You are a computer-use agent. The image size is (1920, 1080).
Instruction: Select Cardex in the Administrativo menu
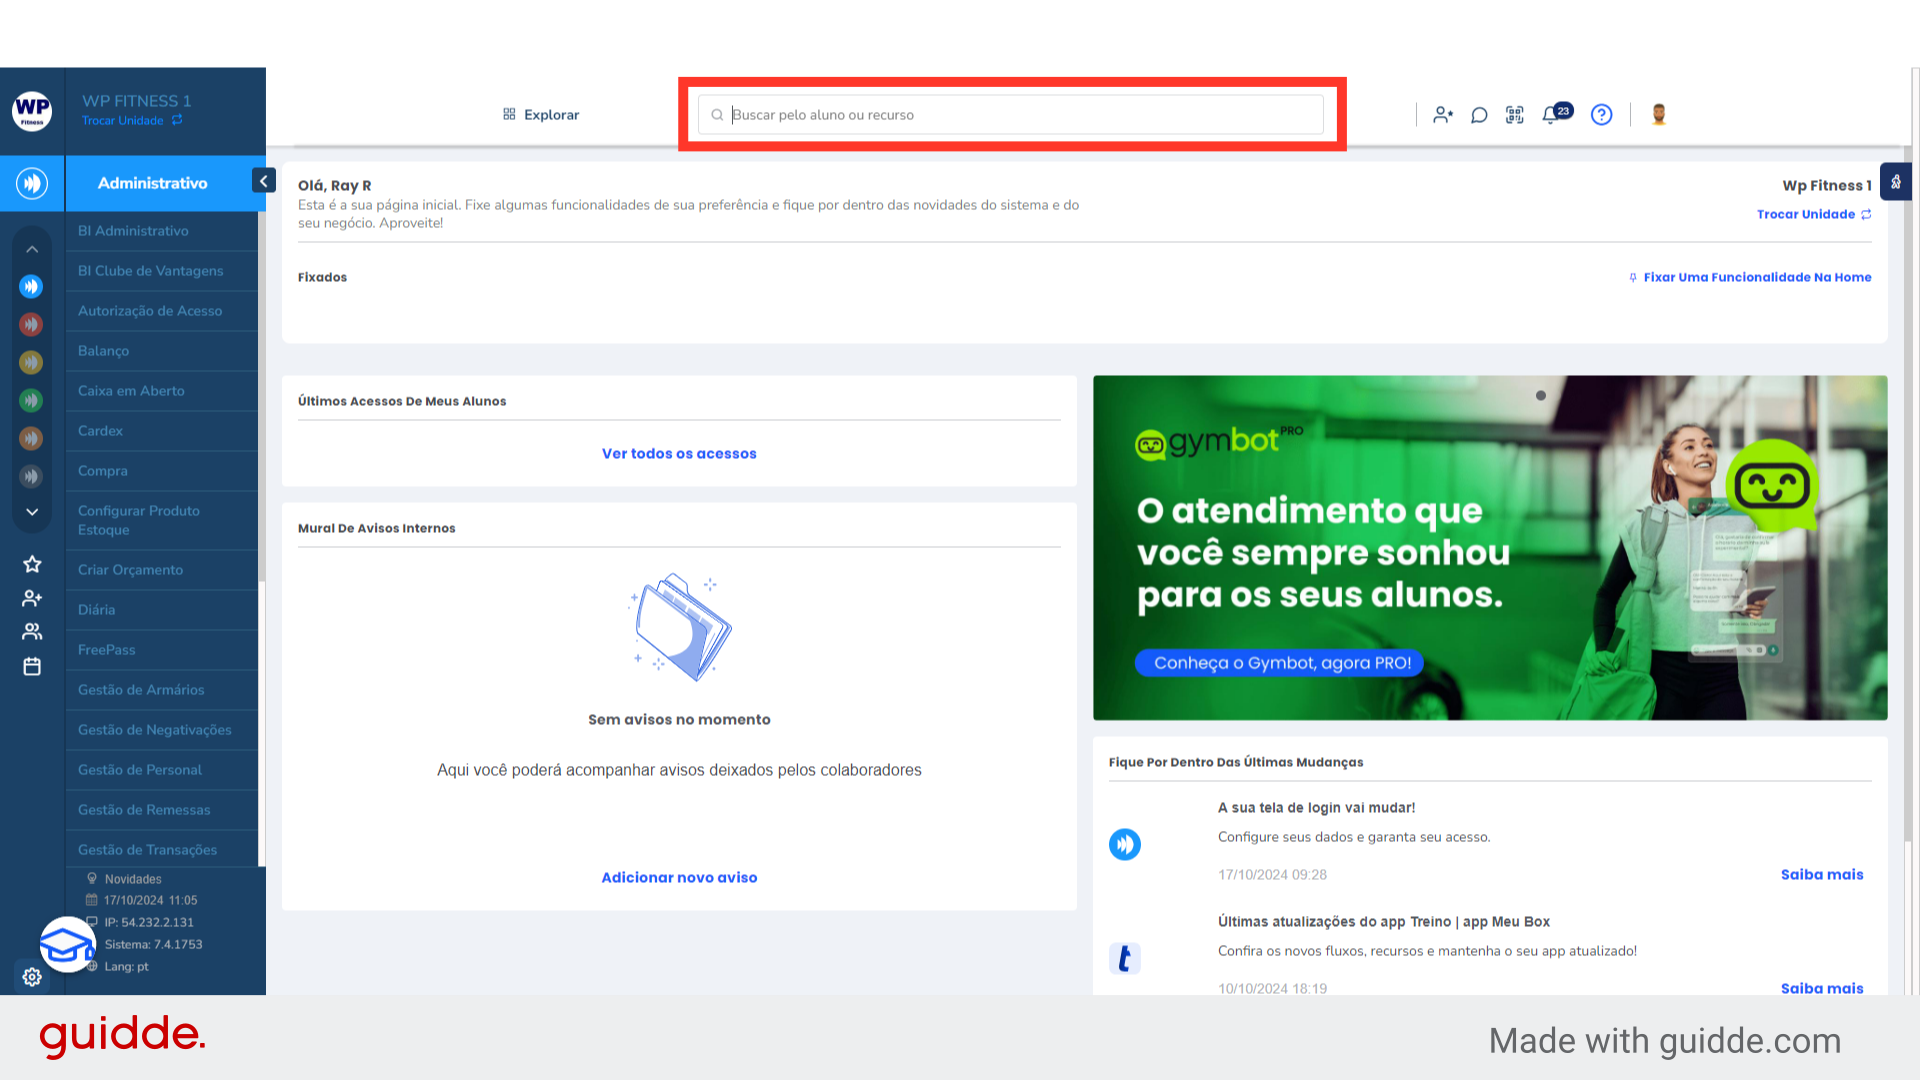click(x=100, y=430)
